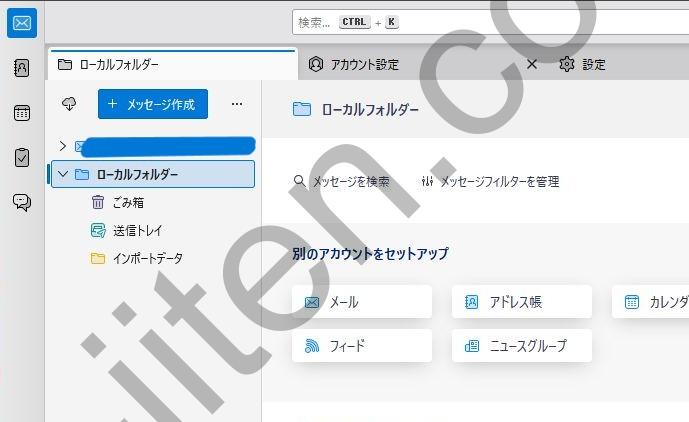This screenshot has height=422, width=689.
Task: Set up a フィード account
Action: [362, 346]
